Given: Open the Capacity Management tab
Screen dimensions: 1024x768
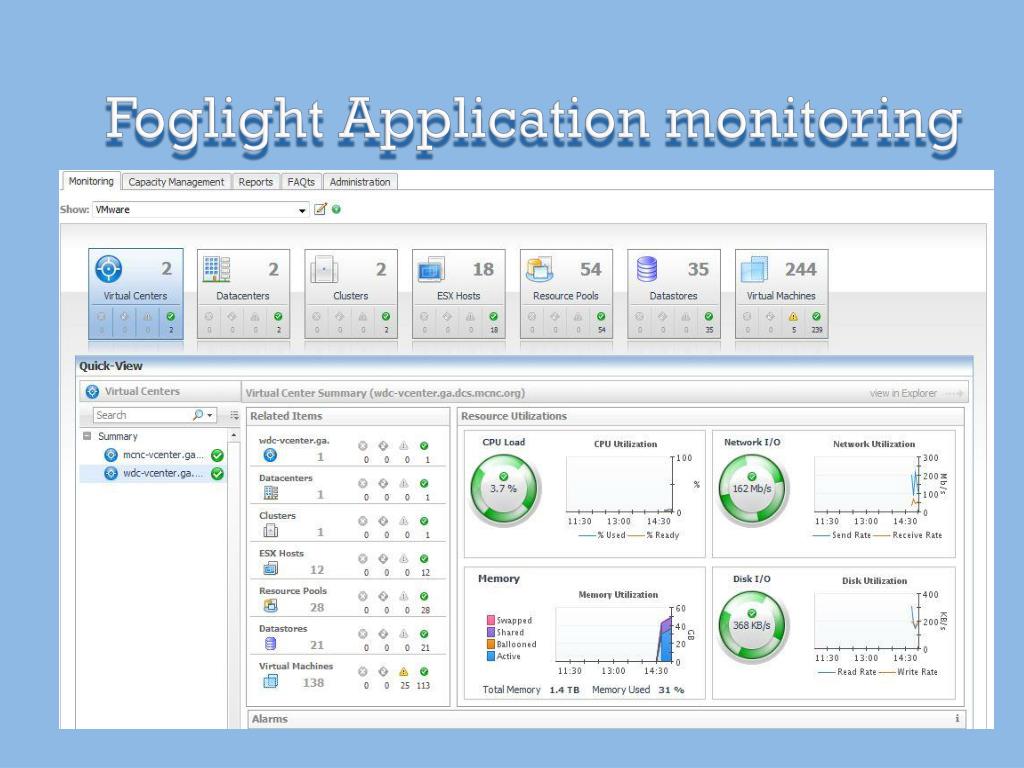Looking at the screenshot, I should pos(176,182).
